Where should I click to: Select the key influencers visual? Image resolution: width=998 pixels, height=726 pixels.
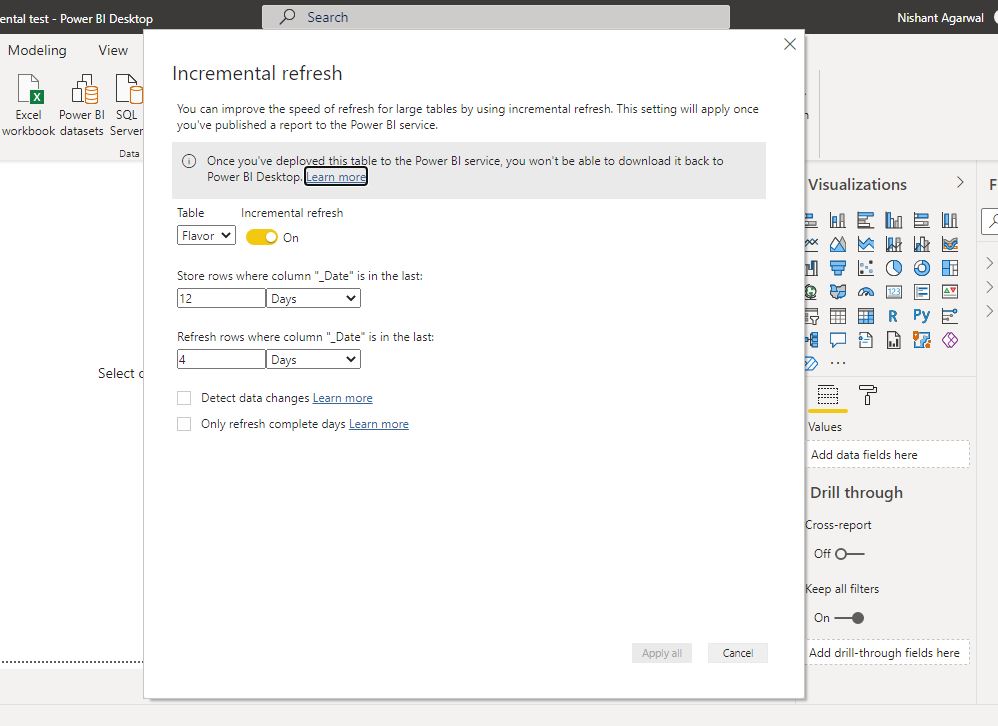[950, 316]
